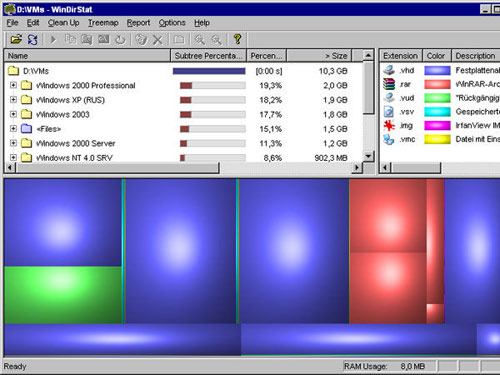Open a drive with the toolbar Open icon
Screen dimensions: 500x375
click(x=16, y=40)
